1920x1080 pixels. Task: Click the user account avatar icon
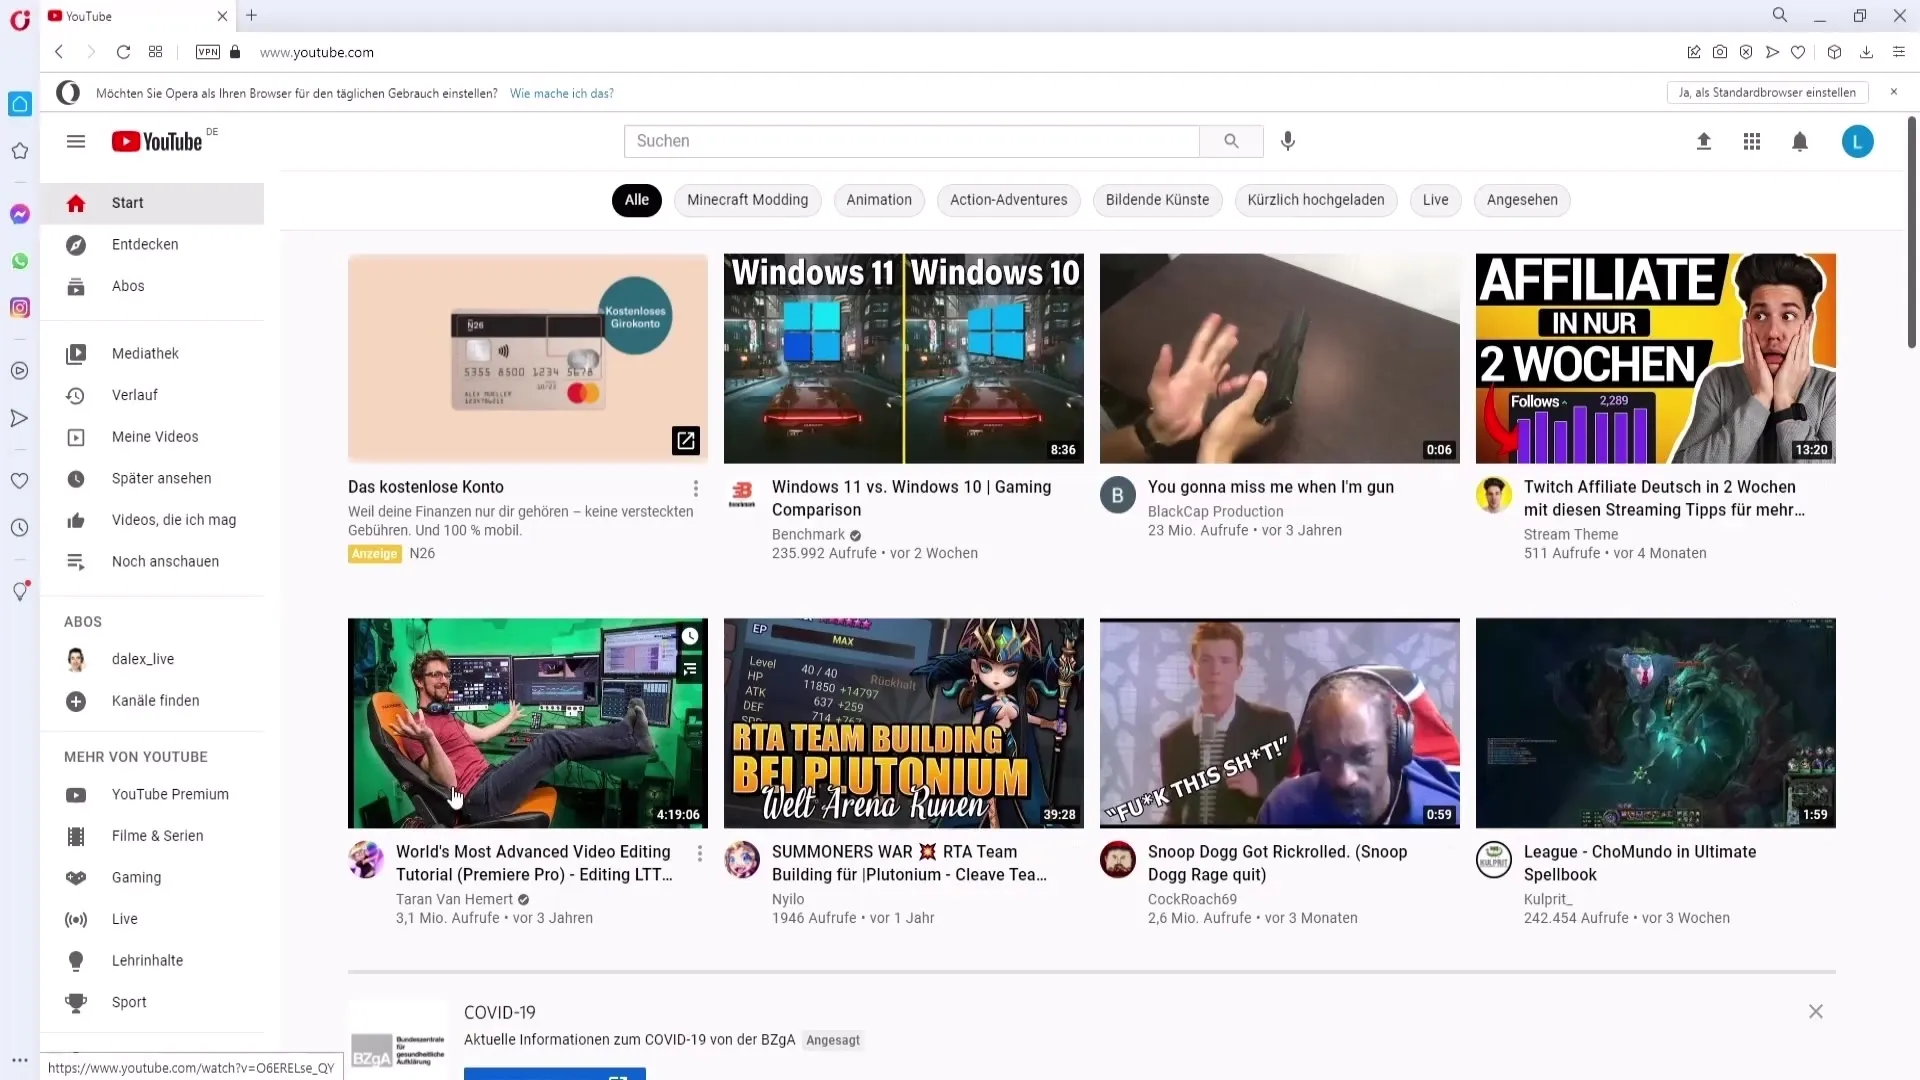pos(1858,140)
